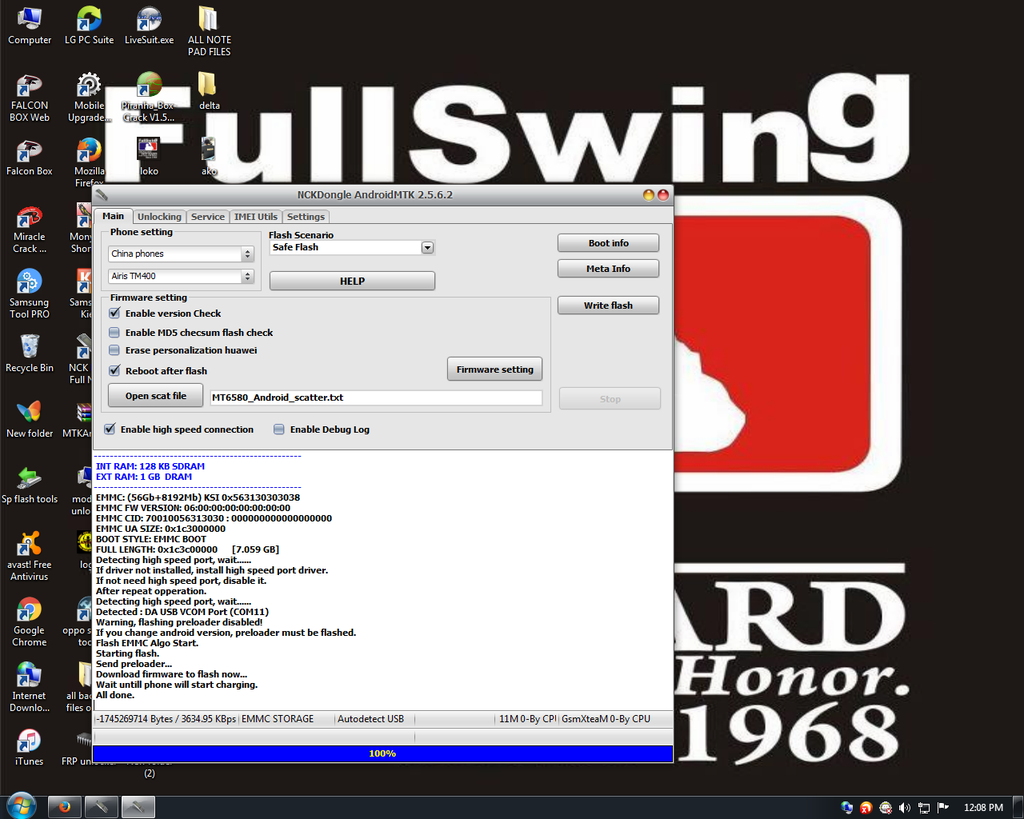
Task: Switch to the Unlocking tab
Action: [x=159, y=217]
